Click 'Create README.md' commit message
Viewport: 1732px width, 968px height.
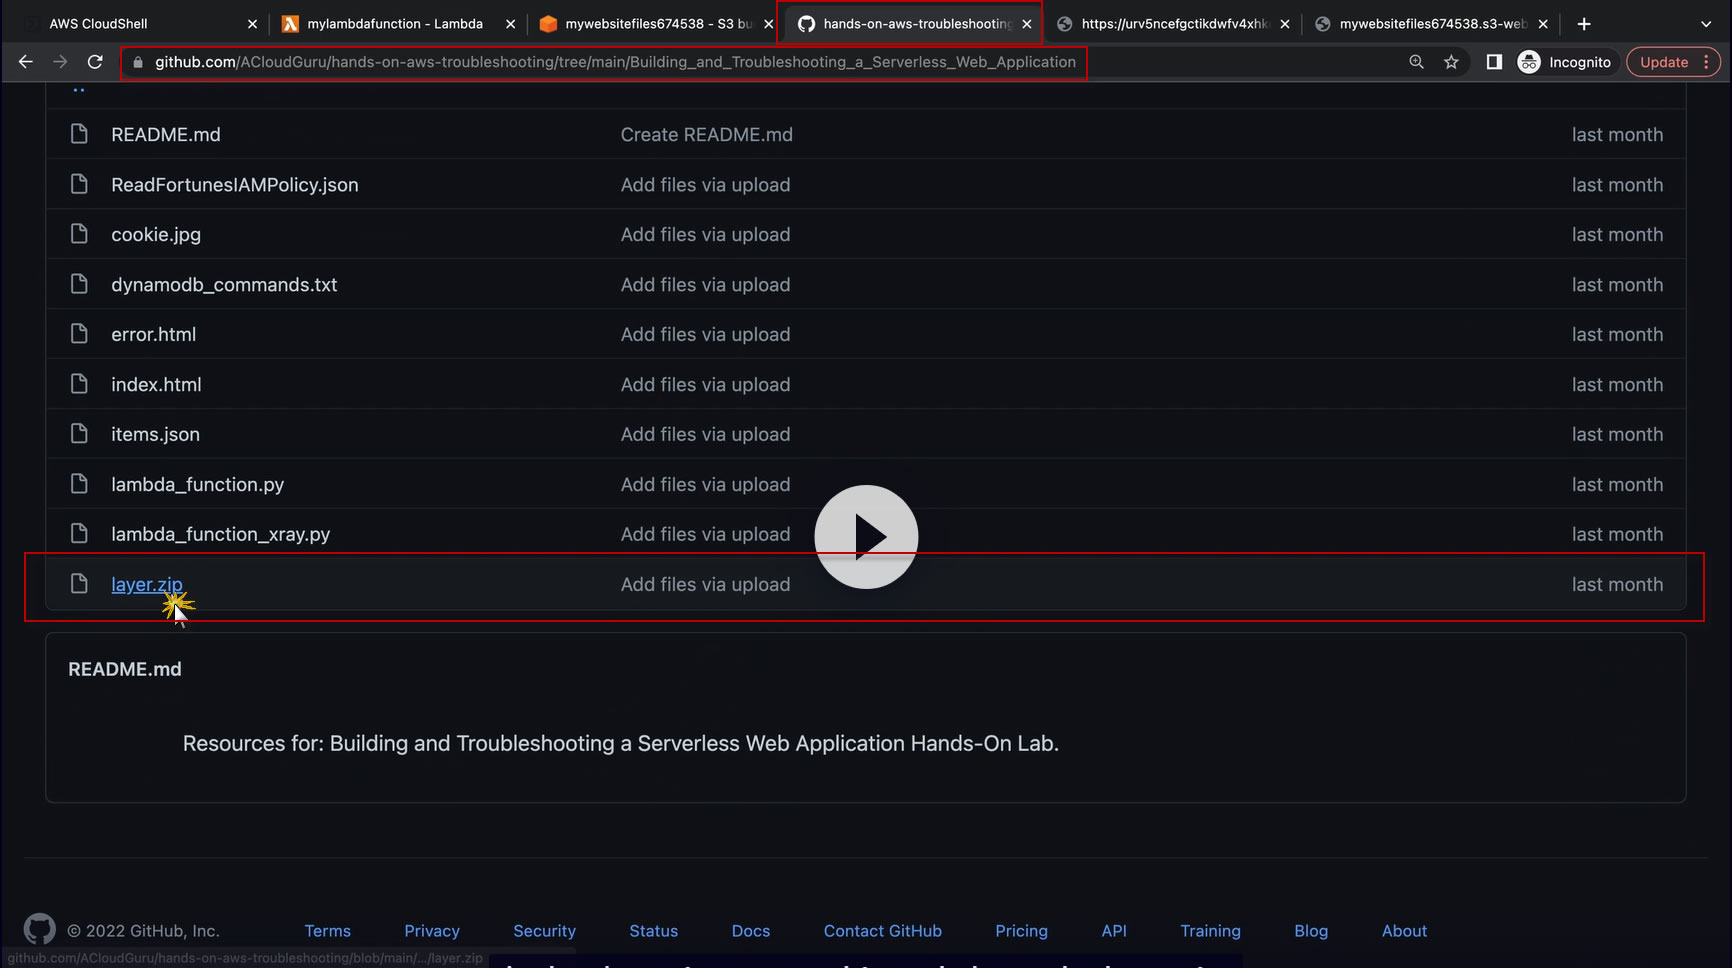coord(707,134)
